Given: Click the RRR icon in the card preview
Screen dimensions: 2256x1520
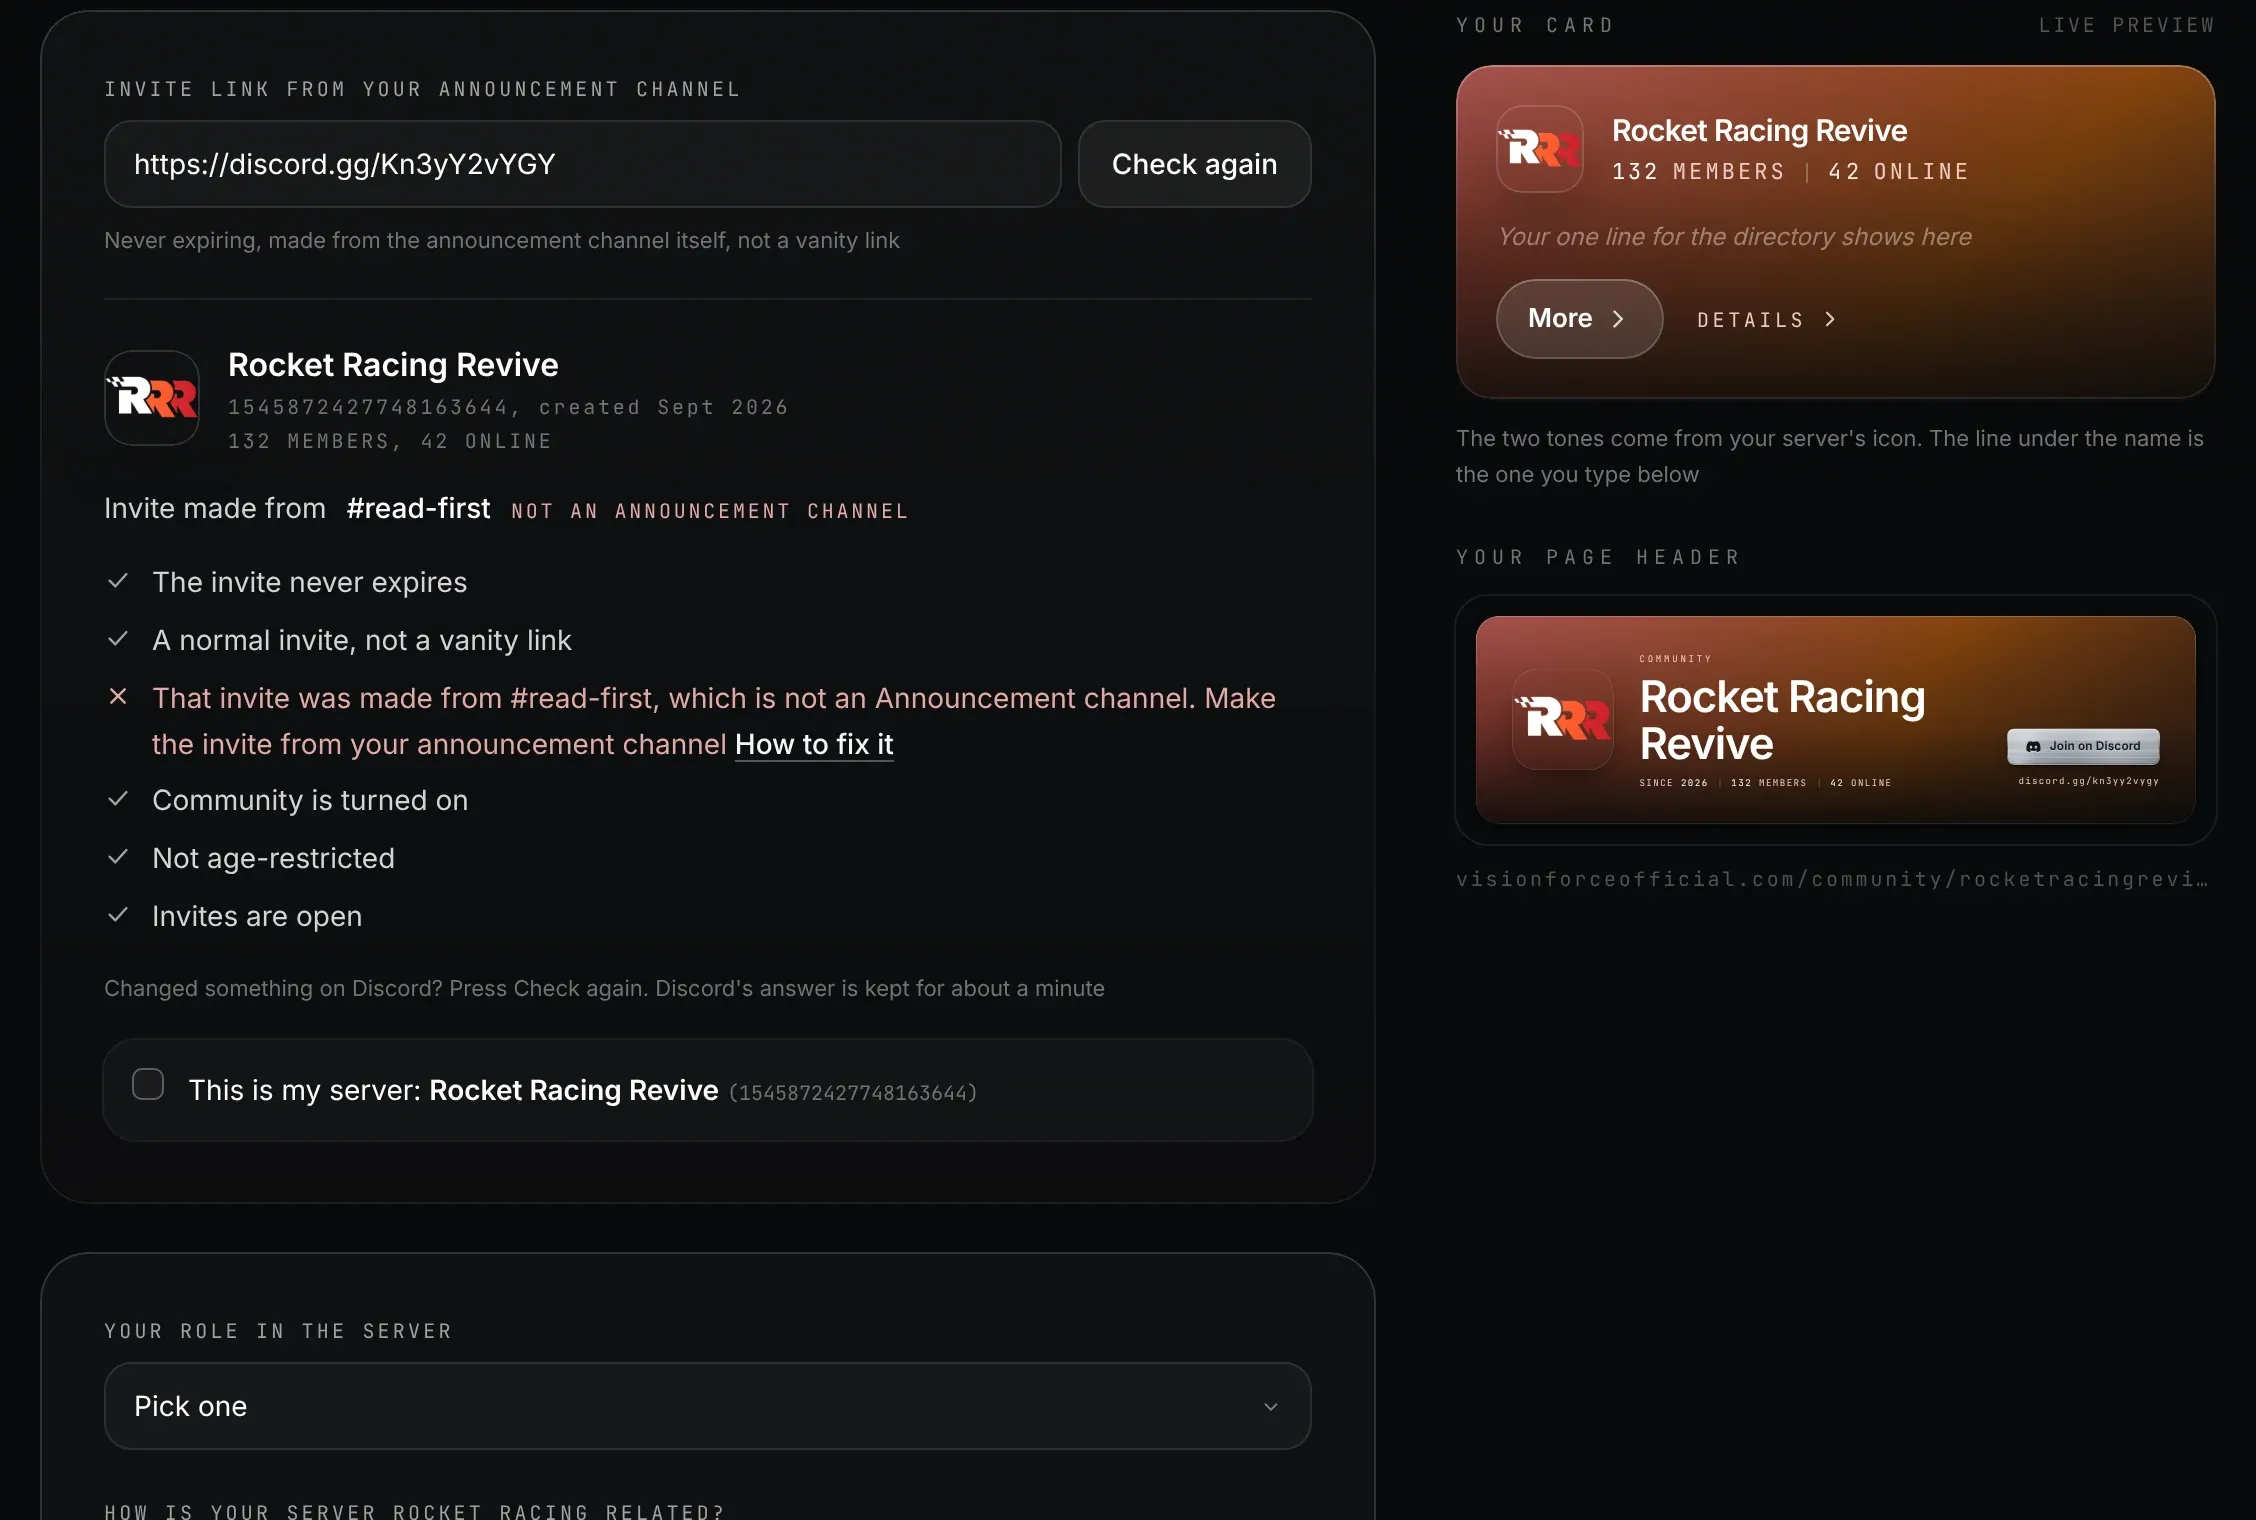Looking at the screenshot, I should pos(1540,149).
